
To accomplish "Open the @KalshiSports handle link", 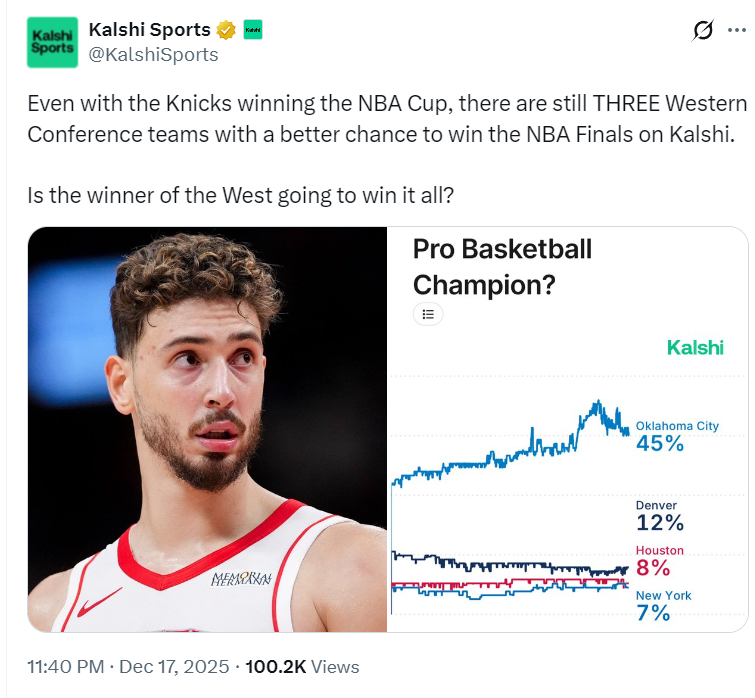I will [153, 54].
